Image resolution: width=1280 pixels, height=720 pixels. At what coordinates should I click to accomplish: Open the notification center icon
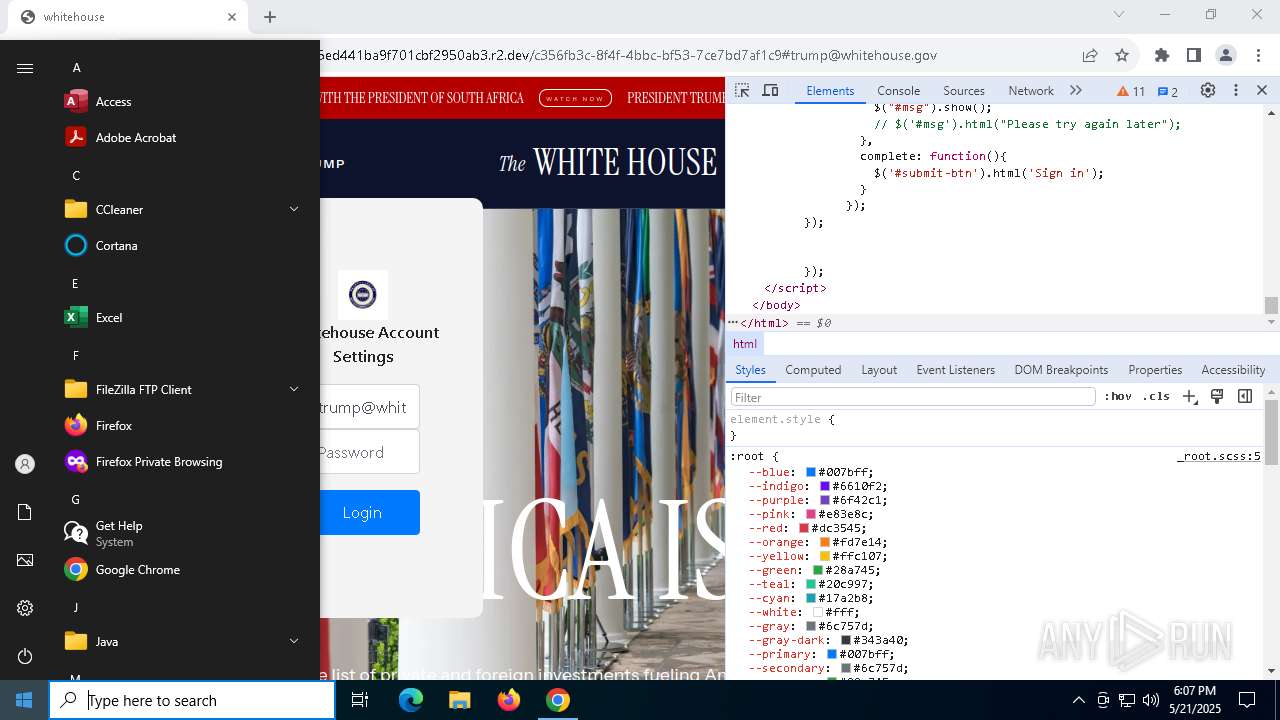(1247, 700)
